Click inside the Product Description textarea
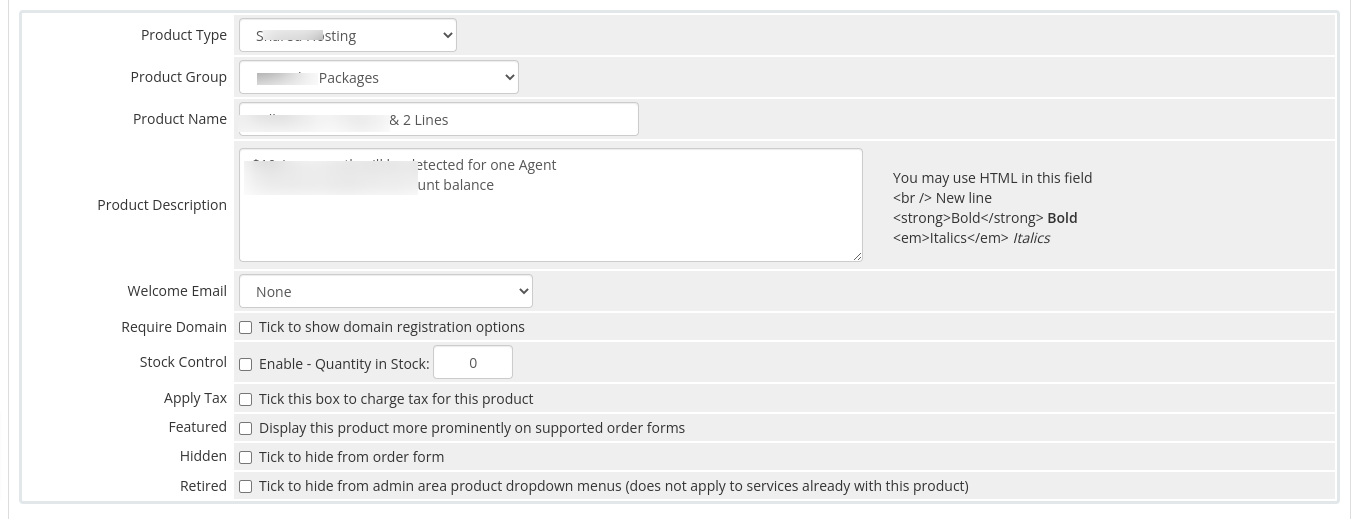The width and height of the screenshot is (1355, 519). (x=550, y=205)
